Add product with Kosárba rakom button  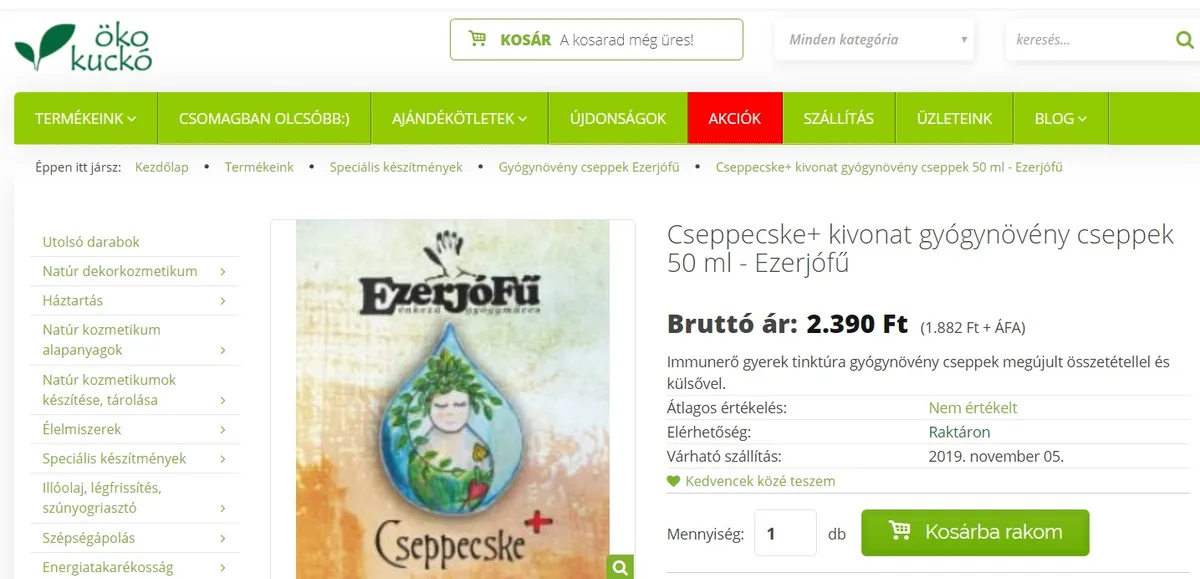(x=975, y=532)
